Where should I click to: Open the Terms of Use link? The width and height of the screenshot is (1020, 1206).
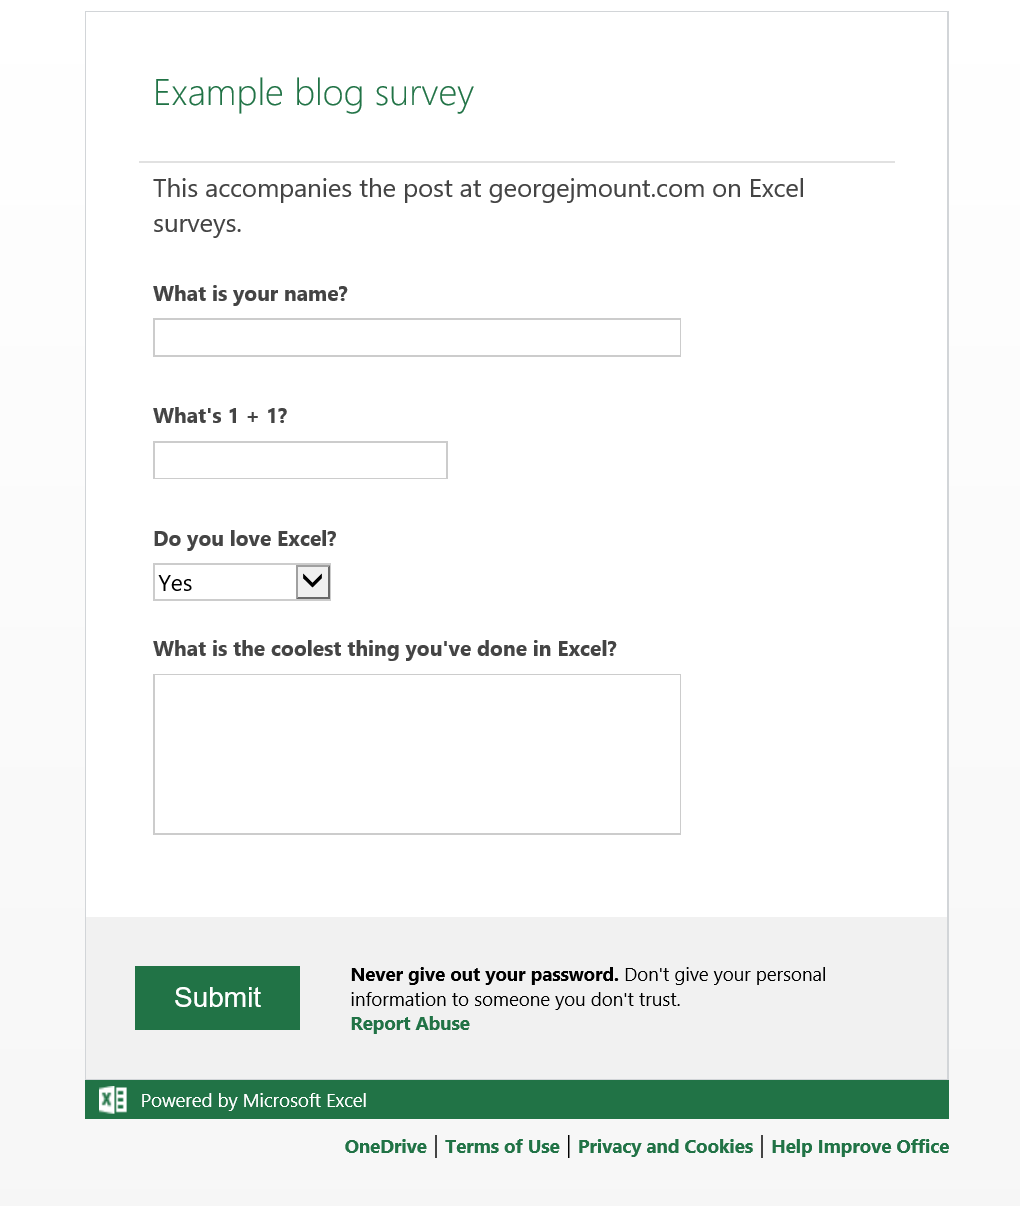(x=502, y=1147)
